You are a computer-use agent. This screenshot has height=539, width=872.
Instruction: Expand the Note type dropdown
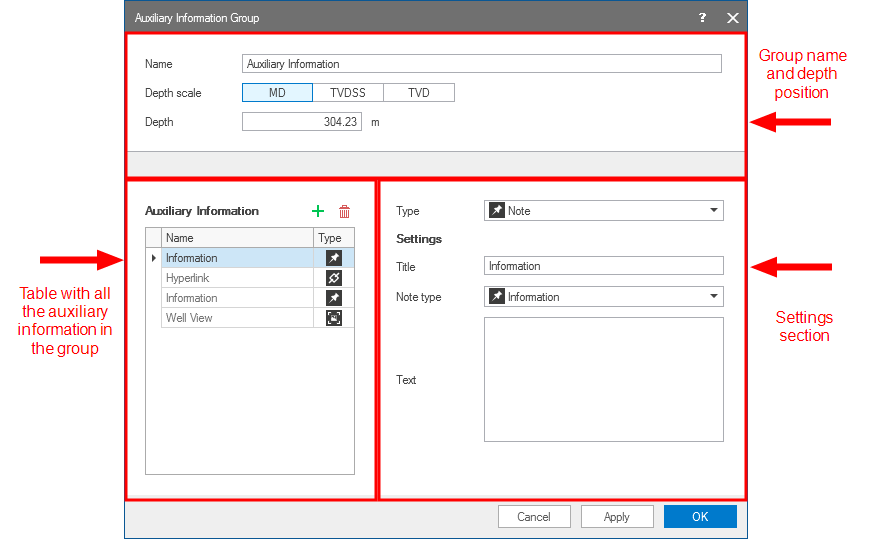tap(603, 297)
